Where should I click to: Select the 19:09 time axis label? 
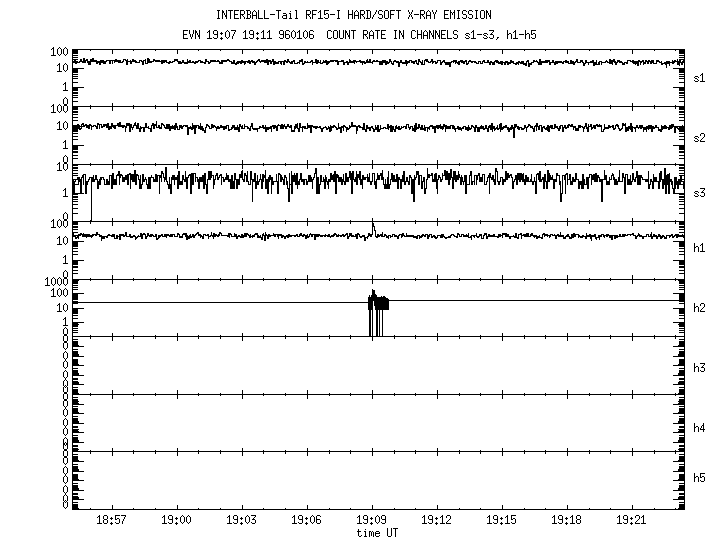coord(371,521)
